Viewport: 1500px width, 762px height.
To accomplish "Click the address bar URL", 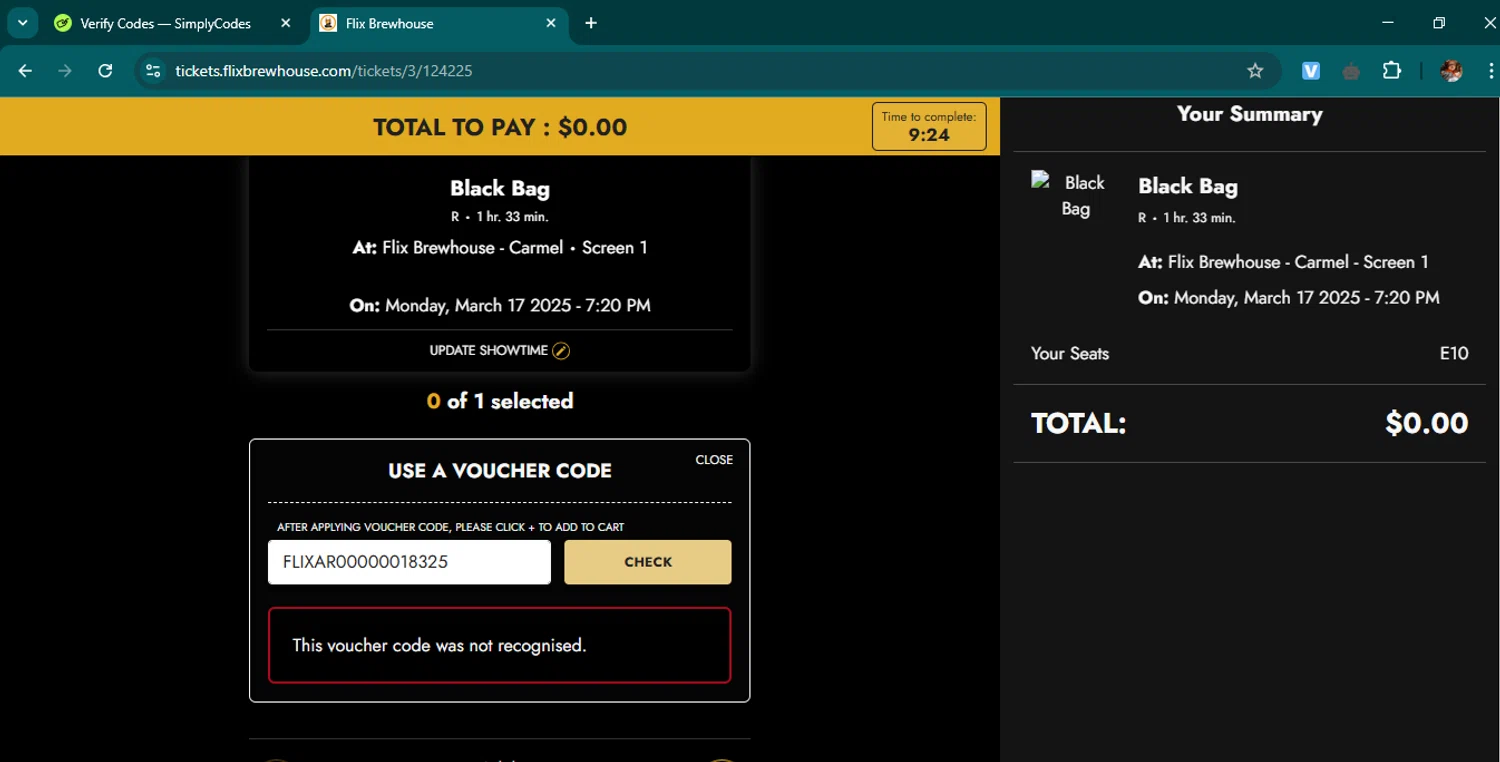I will point(324,71).
